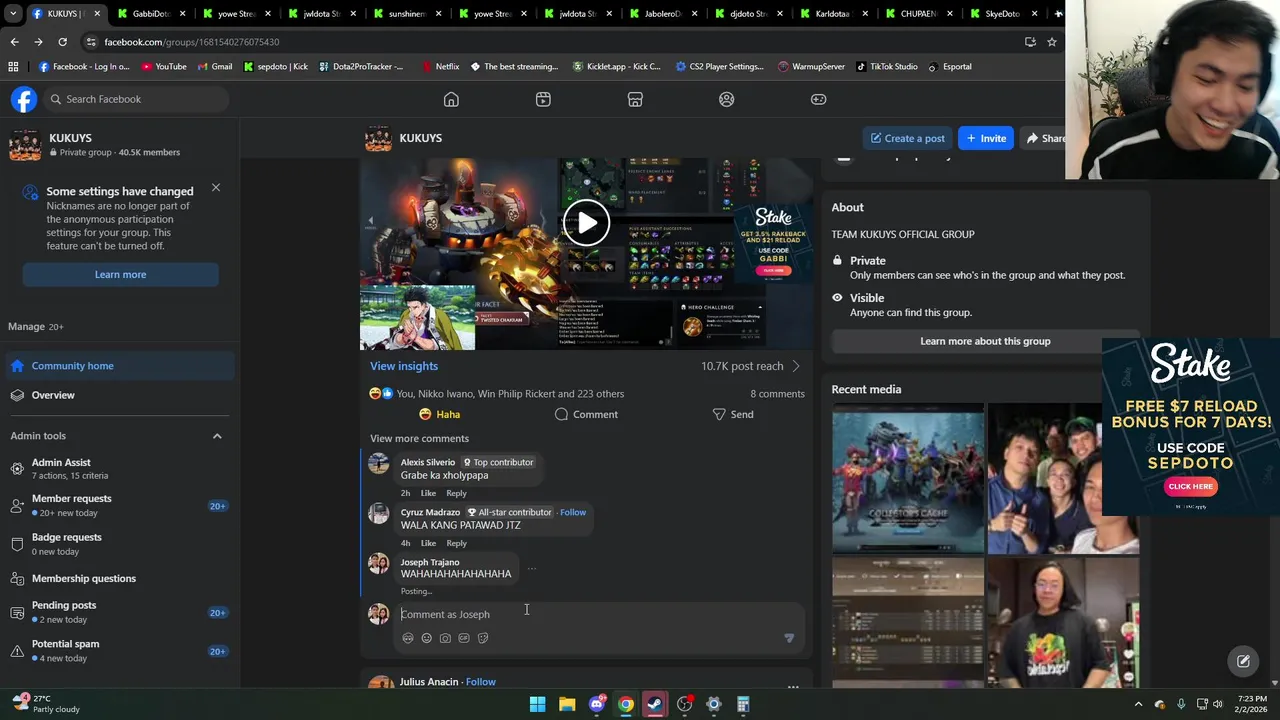Open the Marketplace icon
Image resolution: width=1280 pixels, height=720 pixels.
tap(635, 99)
